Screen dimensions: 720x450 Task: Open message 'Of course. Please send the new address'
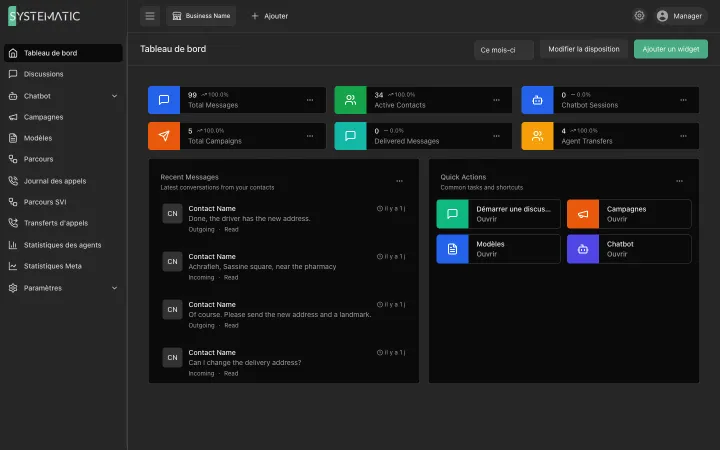pos(284,315)
